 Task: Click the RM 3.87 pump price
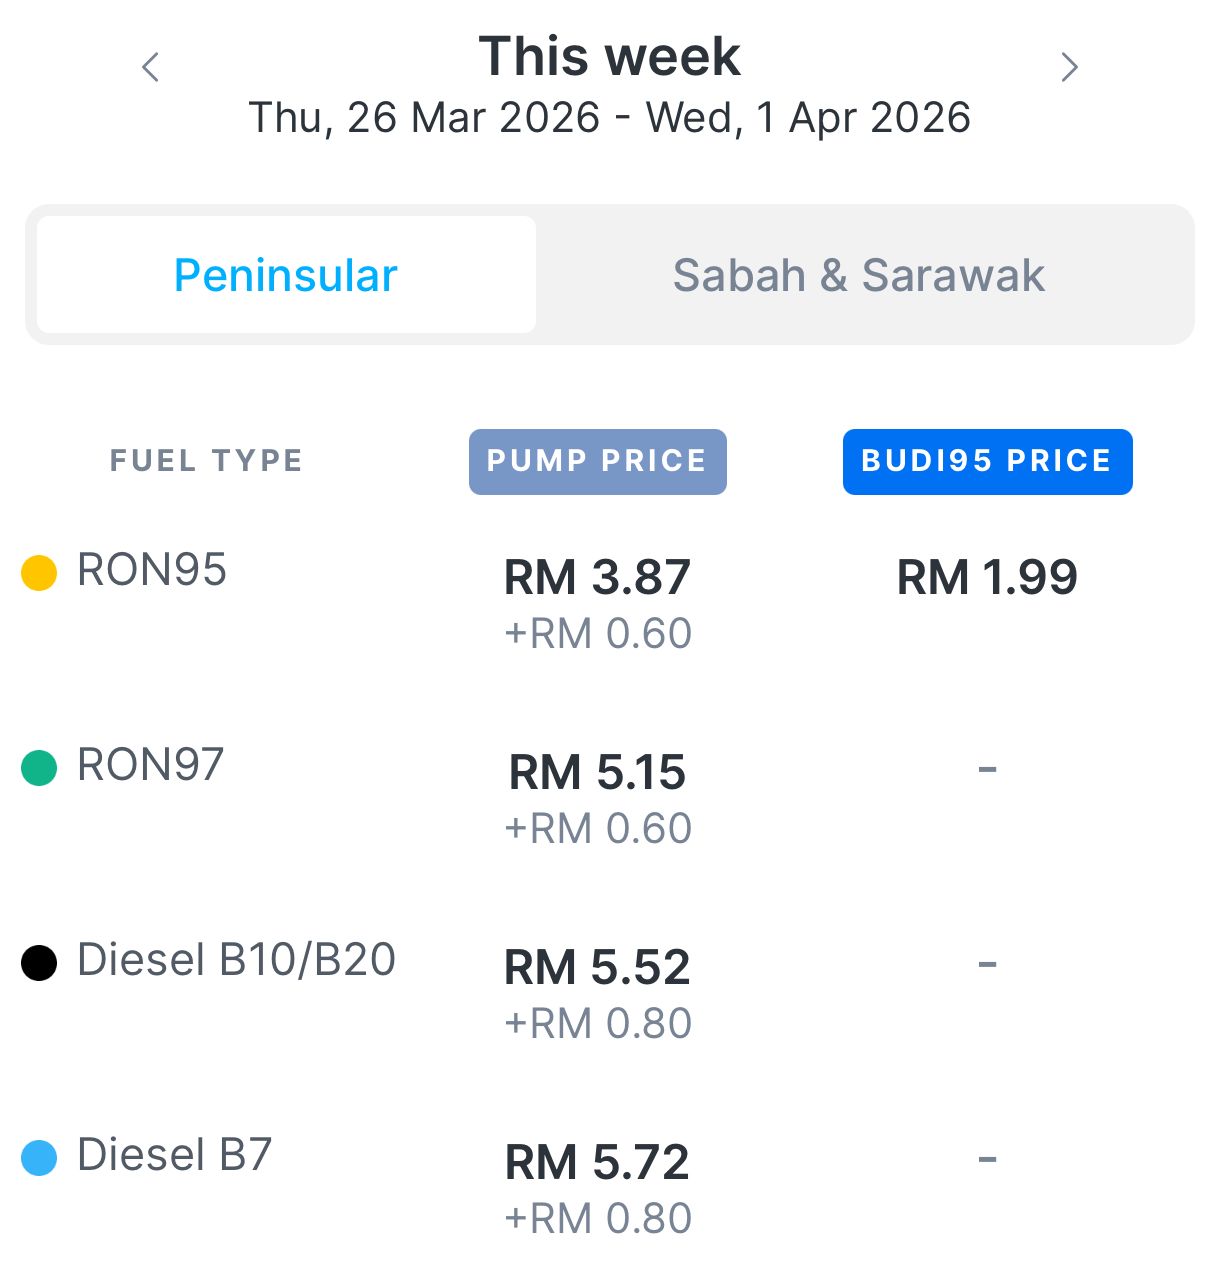pyautogui.click(x=597, y=578)
